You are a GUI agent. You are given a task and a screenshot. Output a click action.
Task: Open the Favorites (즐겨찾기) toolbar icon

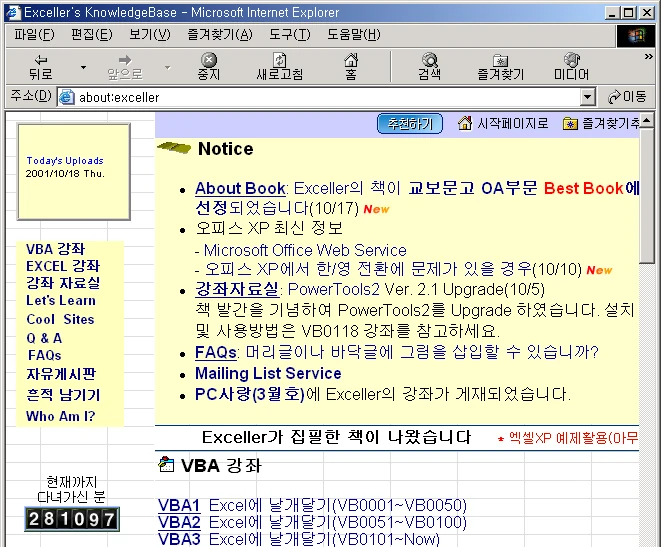500,60
